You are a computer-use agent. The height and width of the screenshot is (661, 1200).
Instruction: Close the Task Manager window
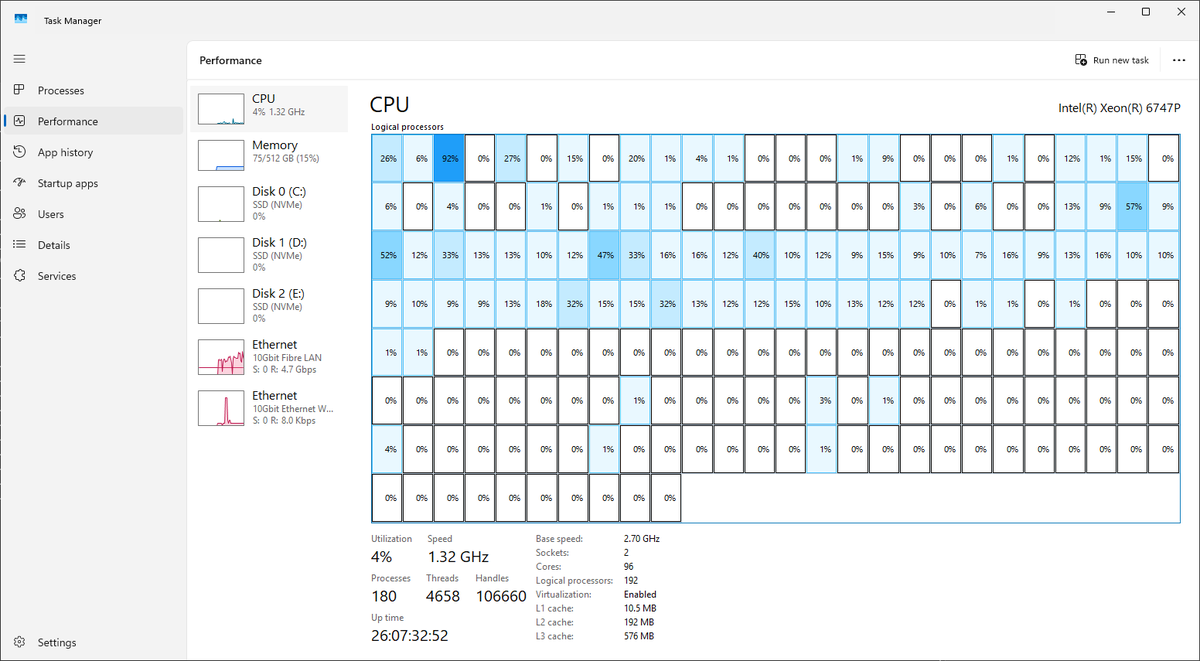coord(1180,12)
